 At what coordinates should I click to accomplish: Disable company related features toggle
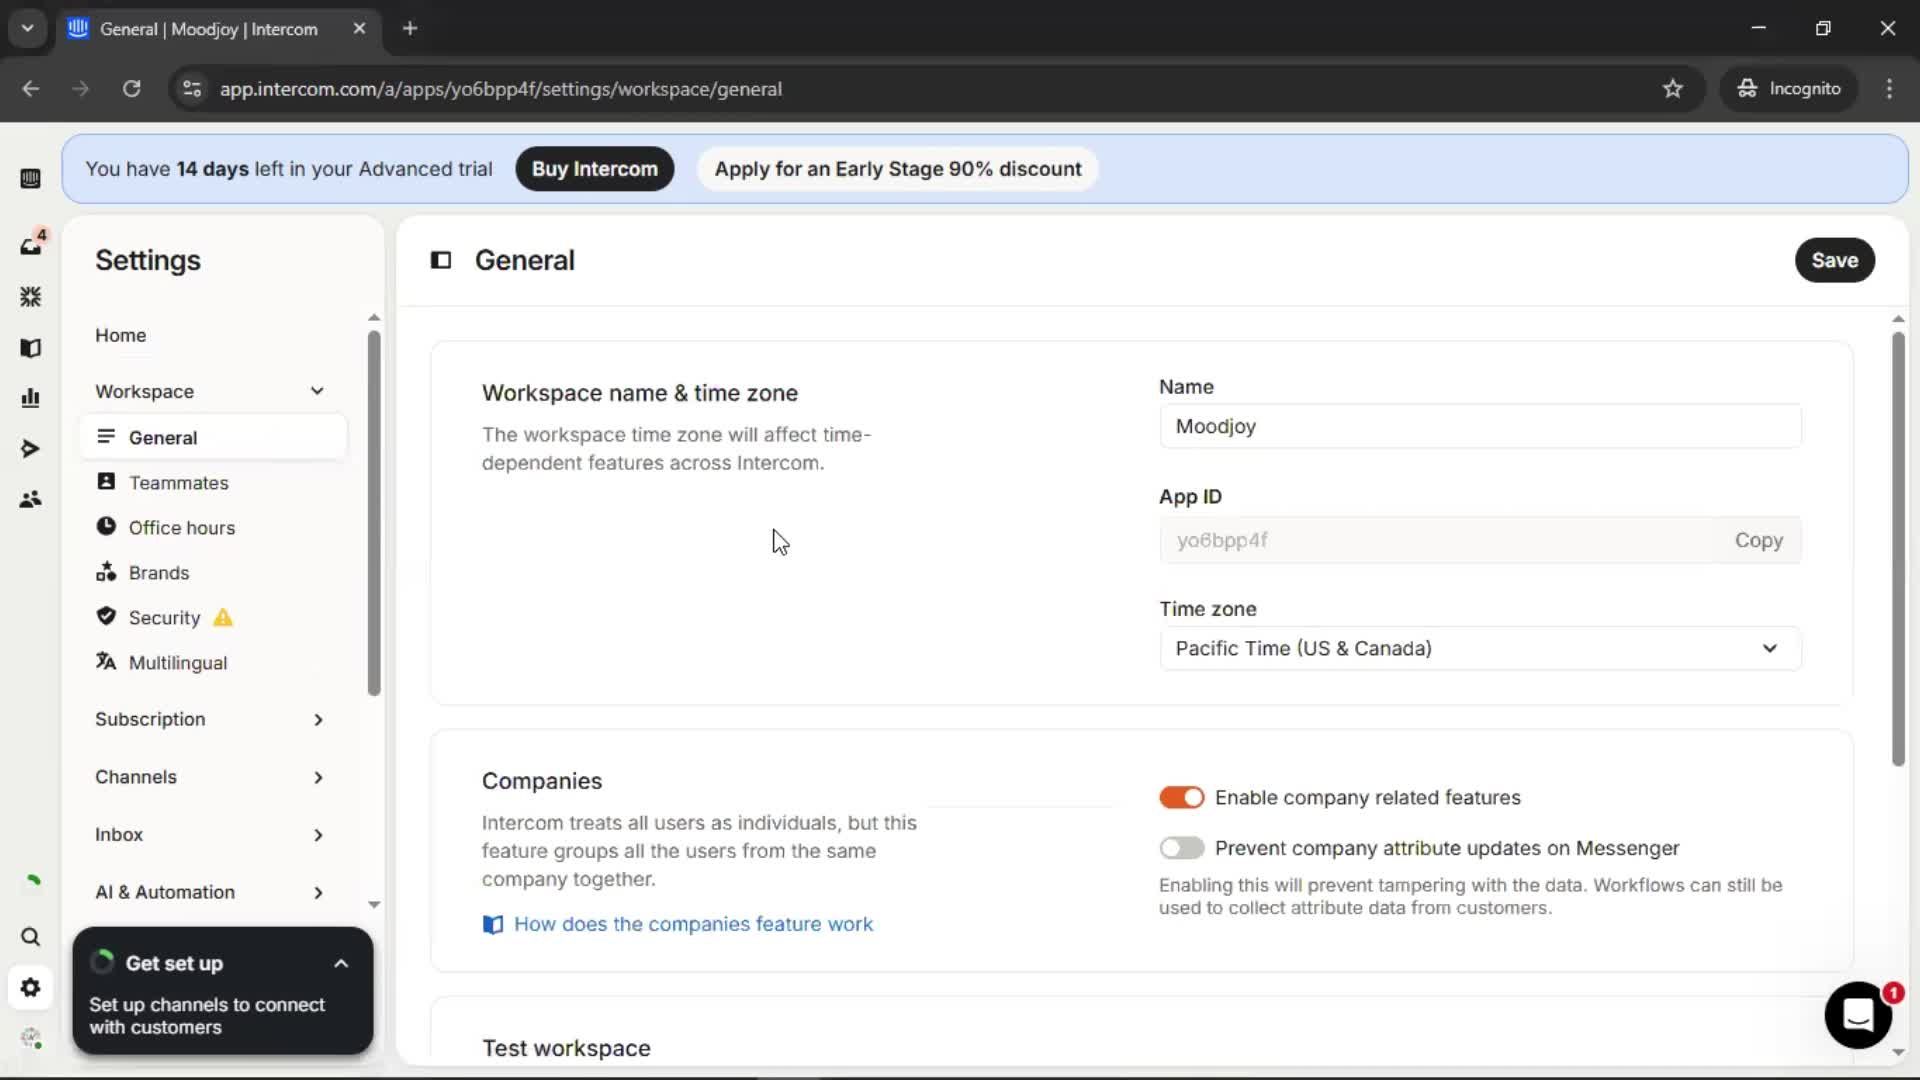pos(1181,798)
